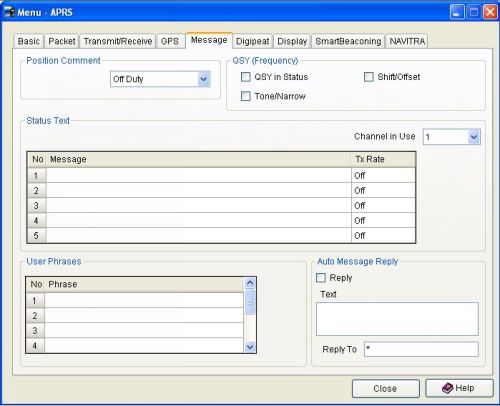The height and width of the screenshot is (406, 500).
Task: Click the APRS window title bar icon
Action: pos(9,12)
